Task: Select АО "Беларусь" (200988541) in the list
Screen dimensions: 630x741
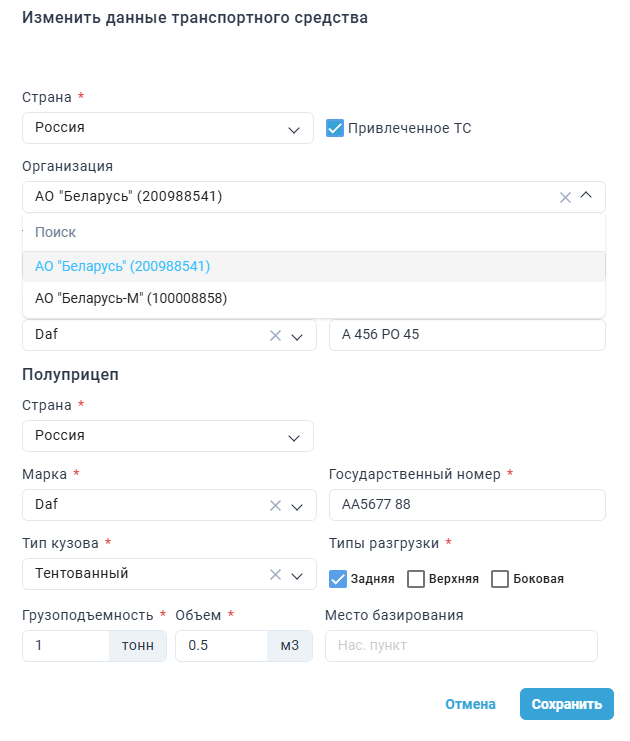Action: (x=314, y=267)
